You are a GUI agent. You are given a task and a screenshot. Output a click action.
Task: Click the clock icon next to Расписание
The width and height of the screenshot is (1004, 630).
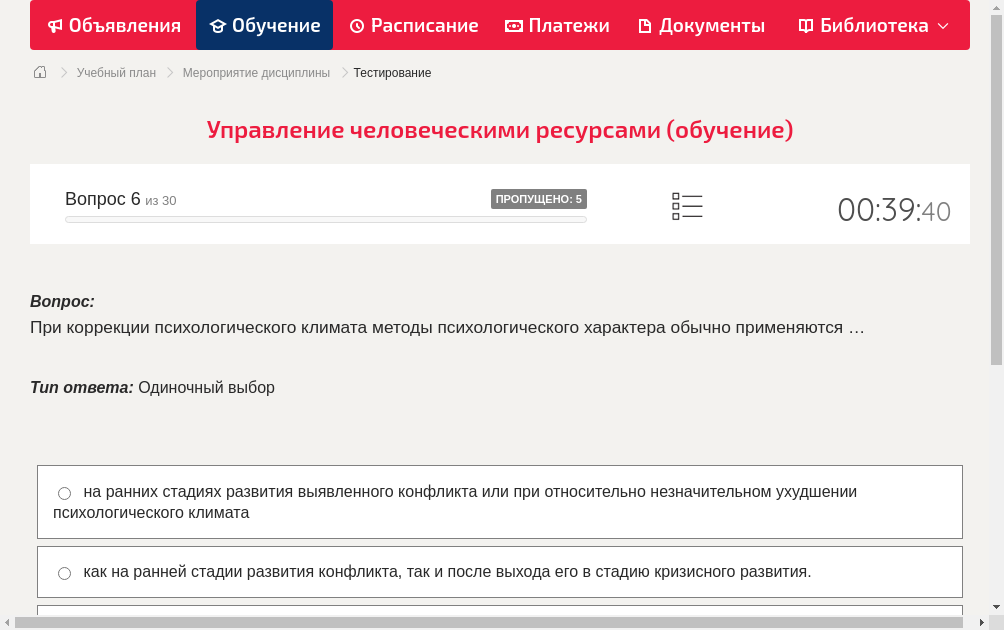click(x=357, y=25)
